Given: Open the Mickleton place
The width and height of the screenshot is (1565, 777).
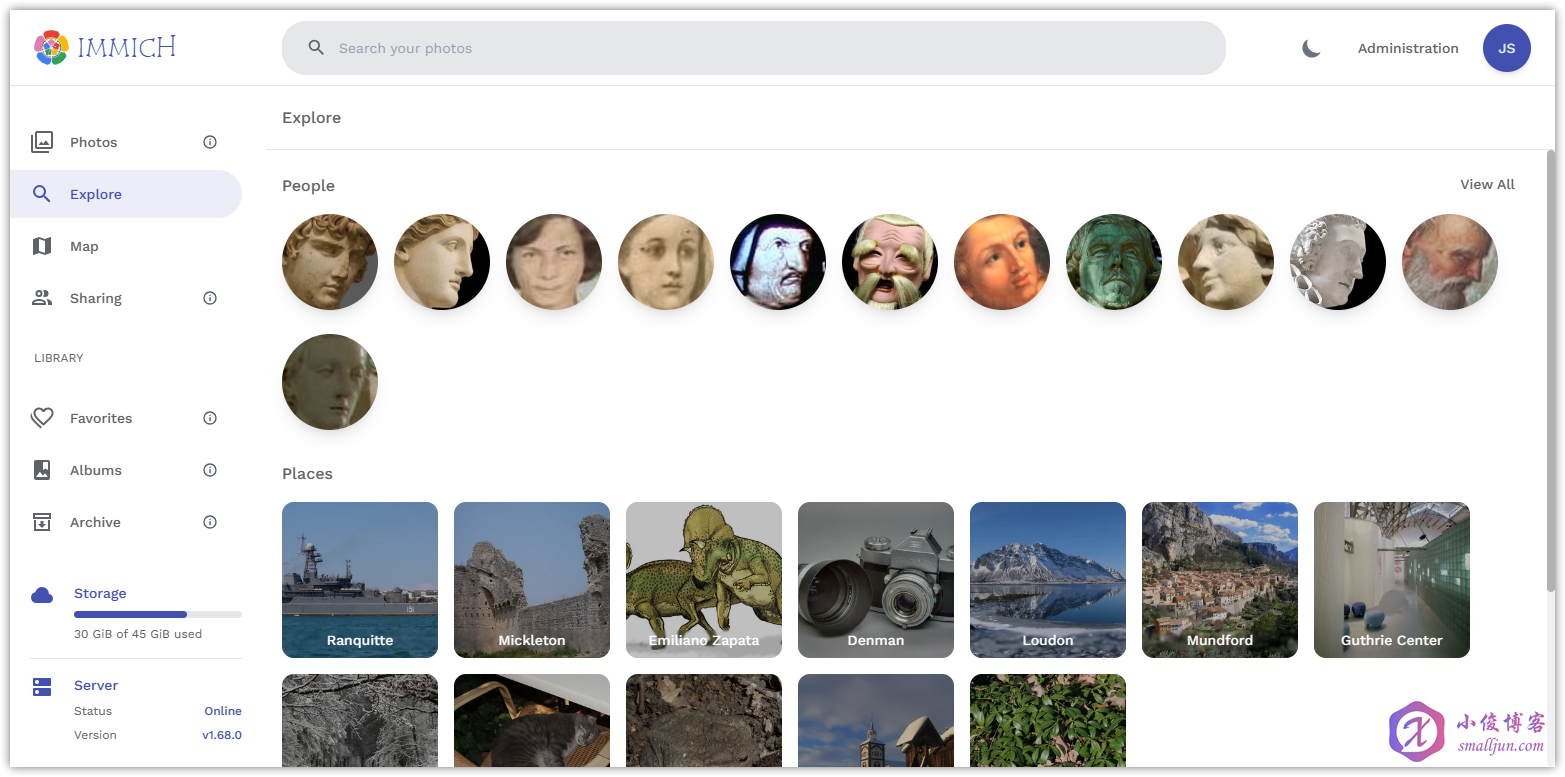Looking at the screenshot, I should point(532,580).
